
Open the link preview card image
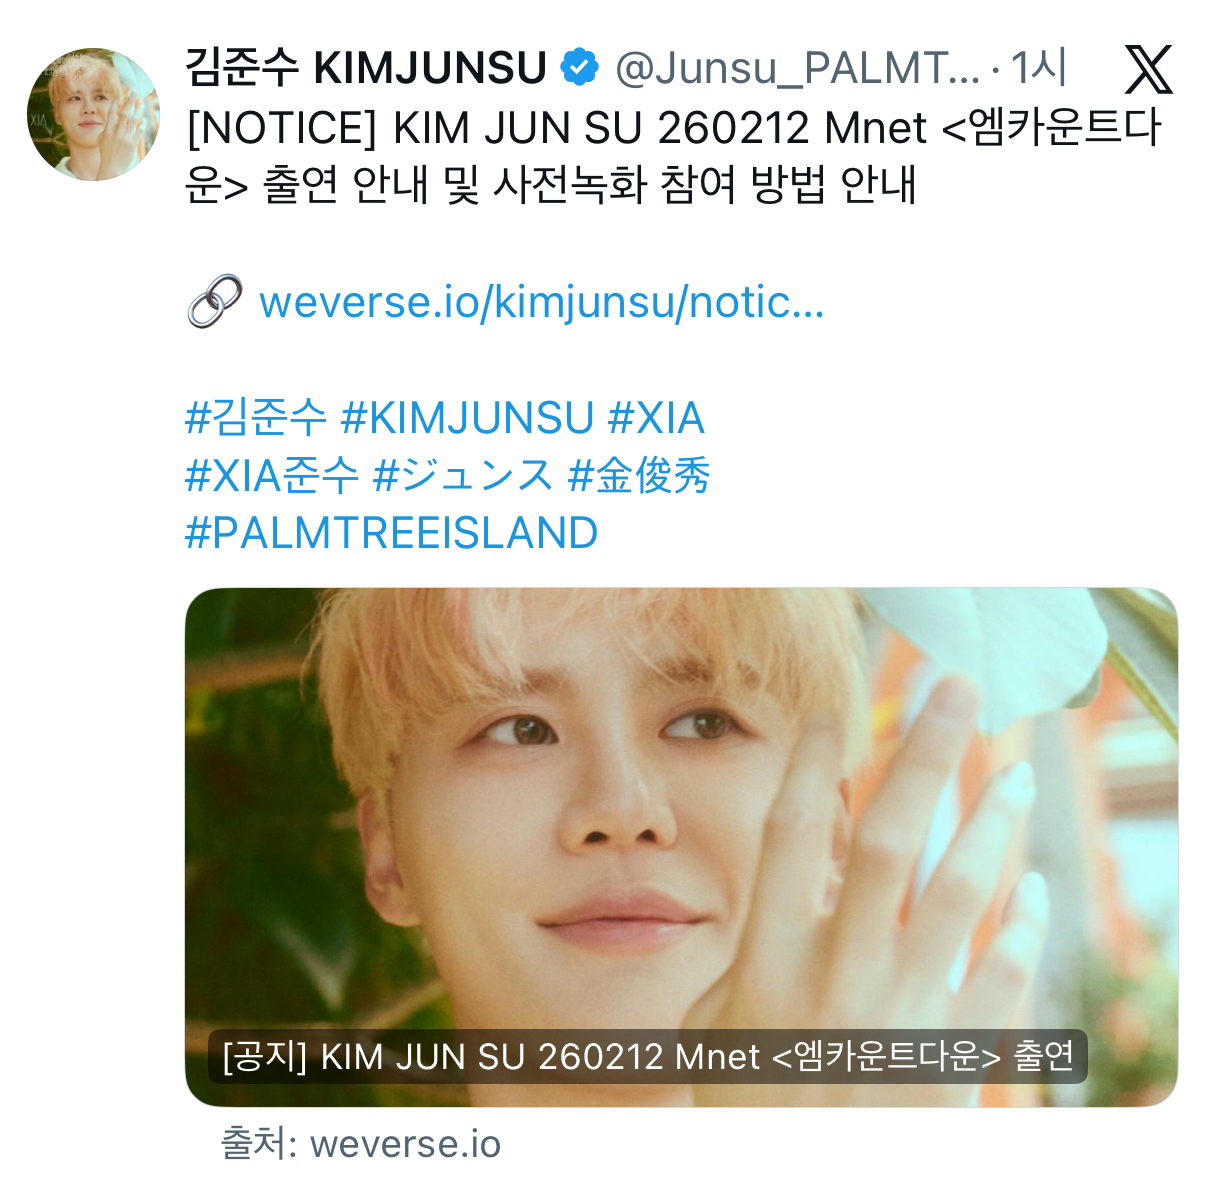click(681, 847)
